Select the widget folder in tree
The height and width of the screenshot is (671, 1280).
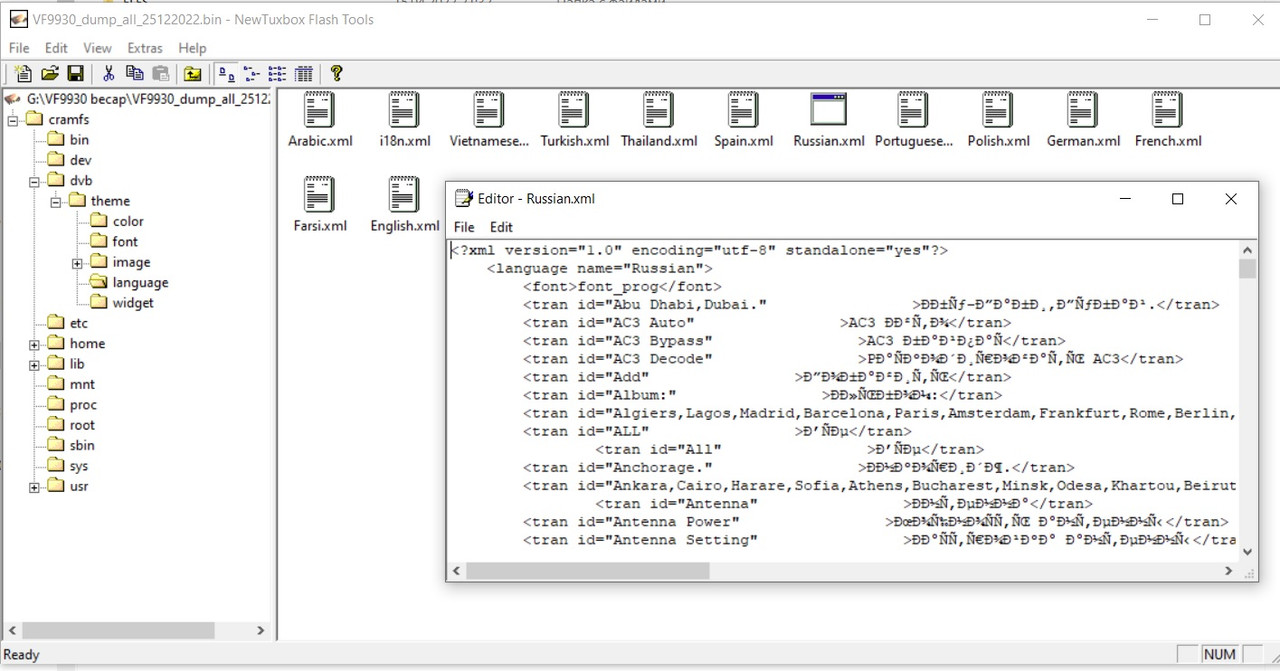[133, 303]
